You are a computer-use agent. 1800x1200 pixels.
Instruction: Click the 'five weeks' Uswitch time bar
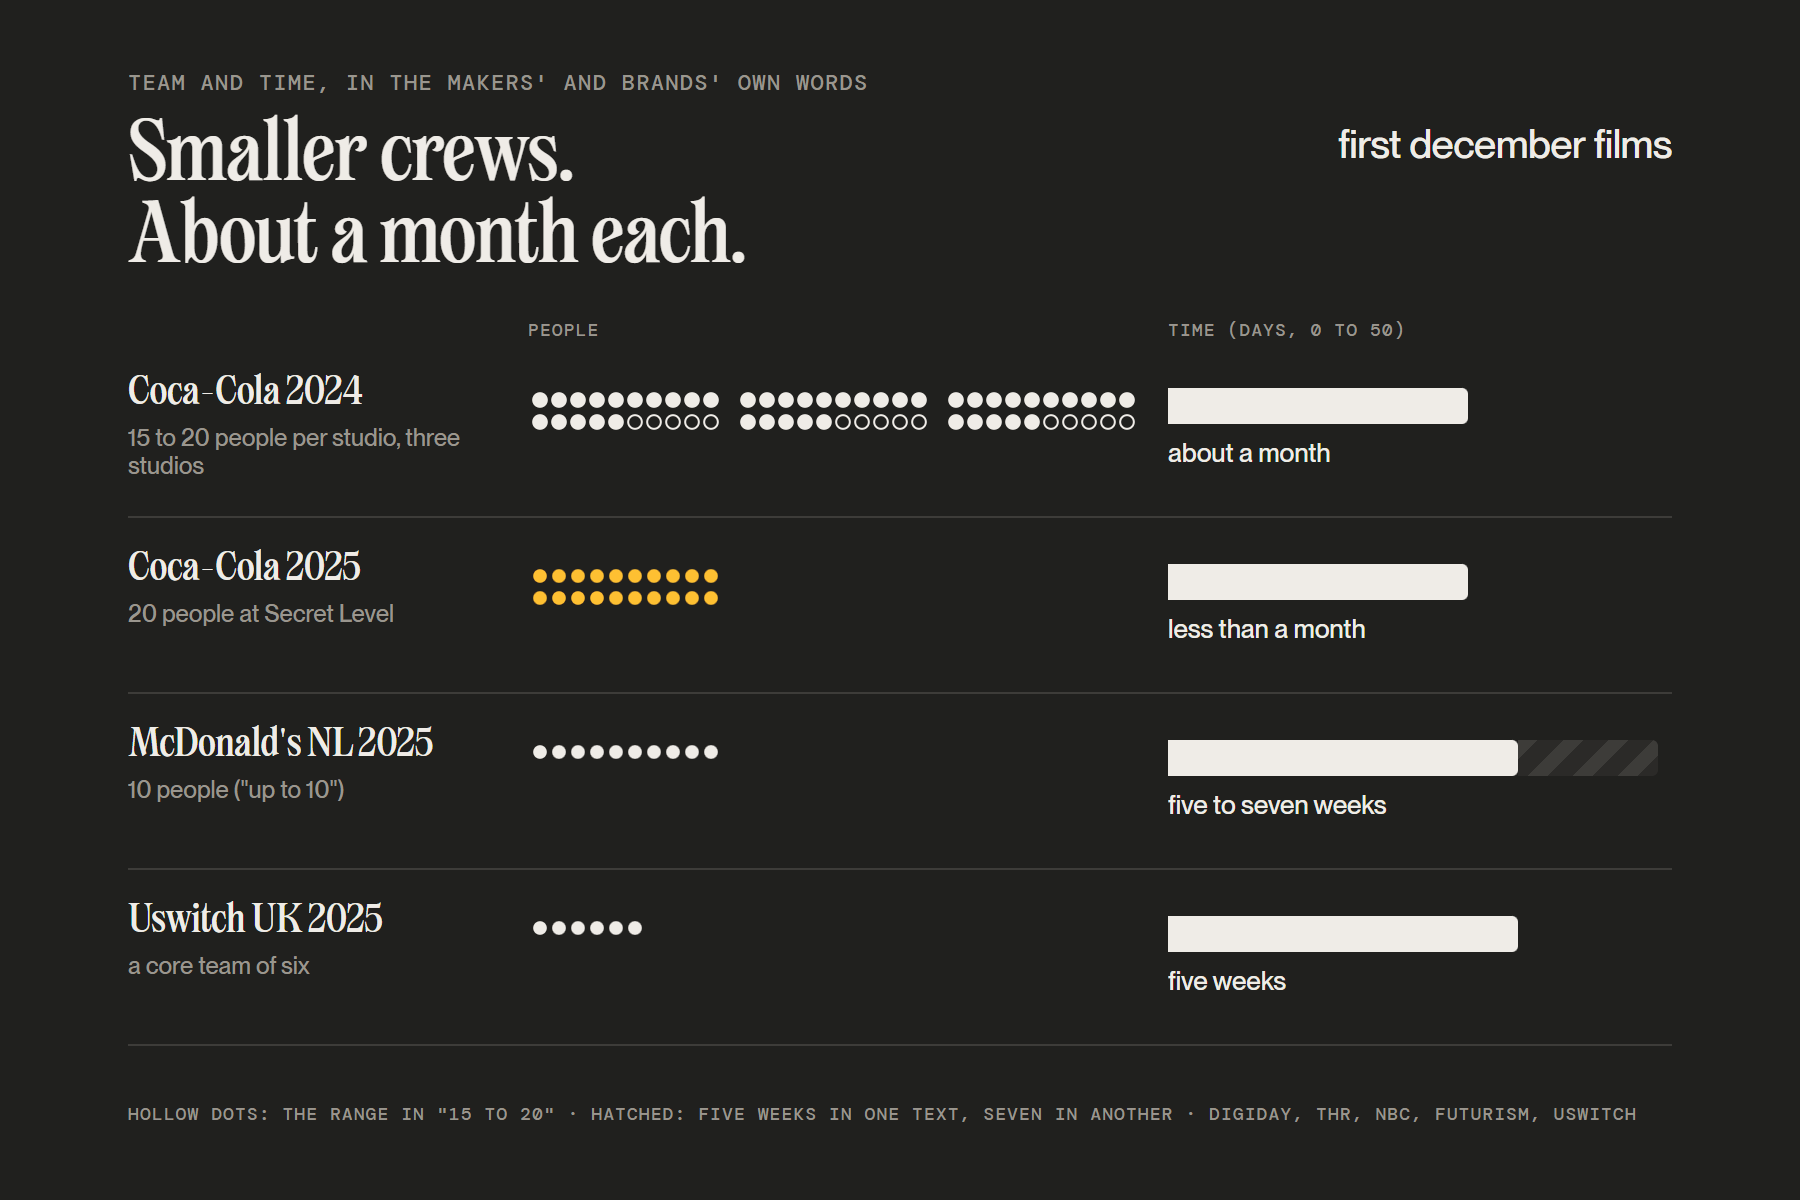(x=1343, y=934)
